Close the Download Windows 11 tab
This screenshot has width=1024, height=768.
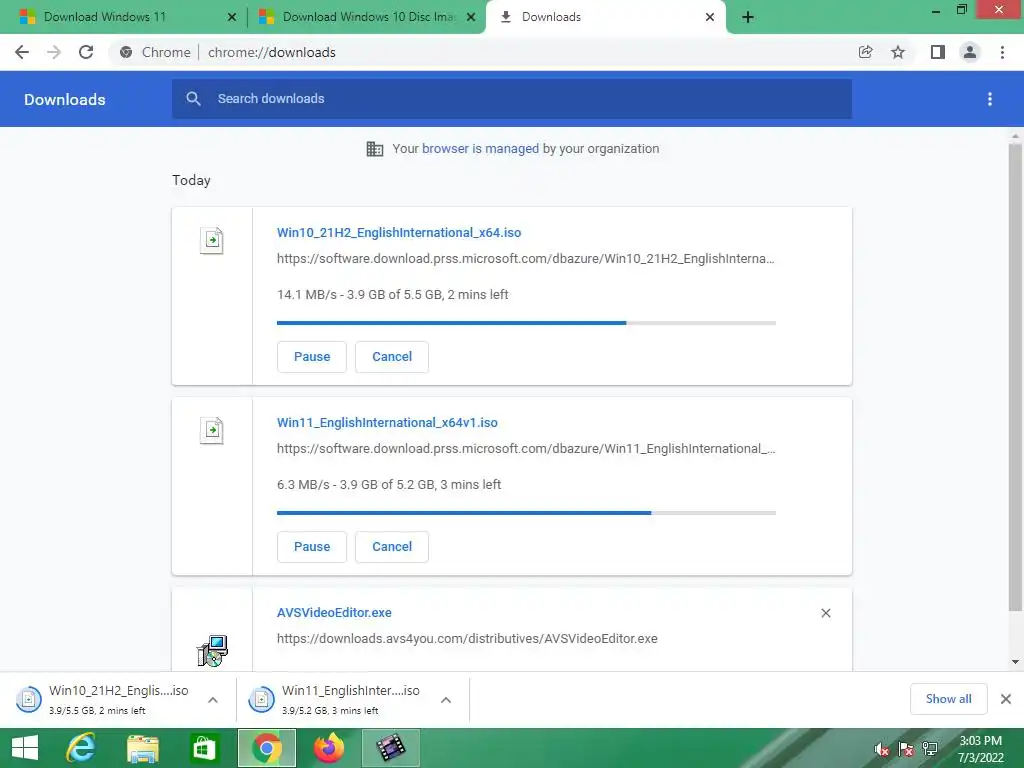click(x=232, y=17)
